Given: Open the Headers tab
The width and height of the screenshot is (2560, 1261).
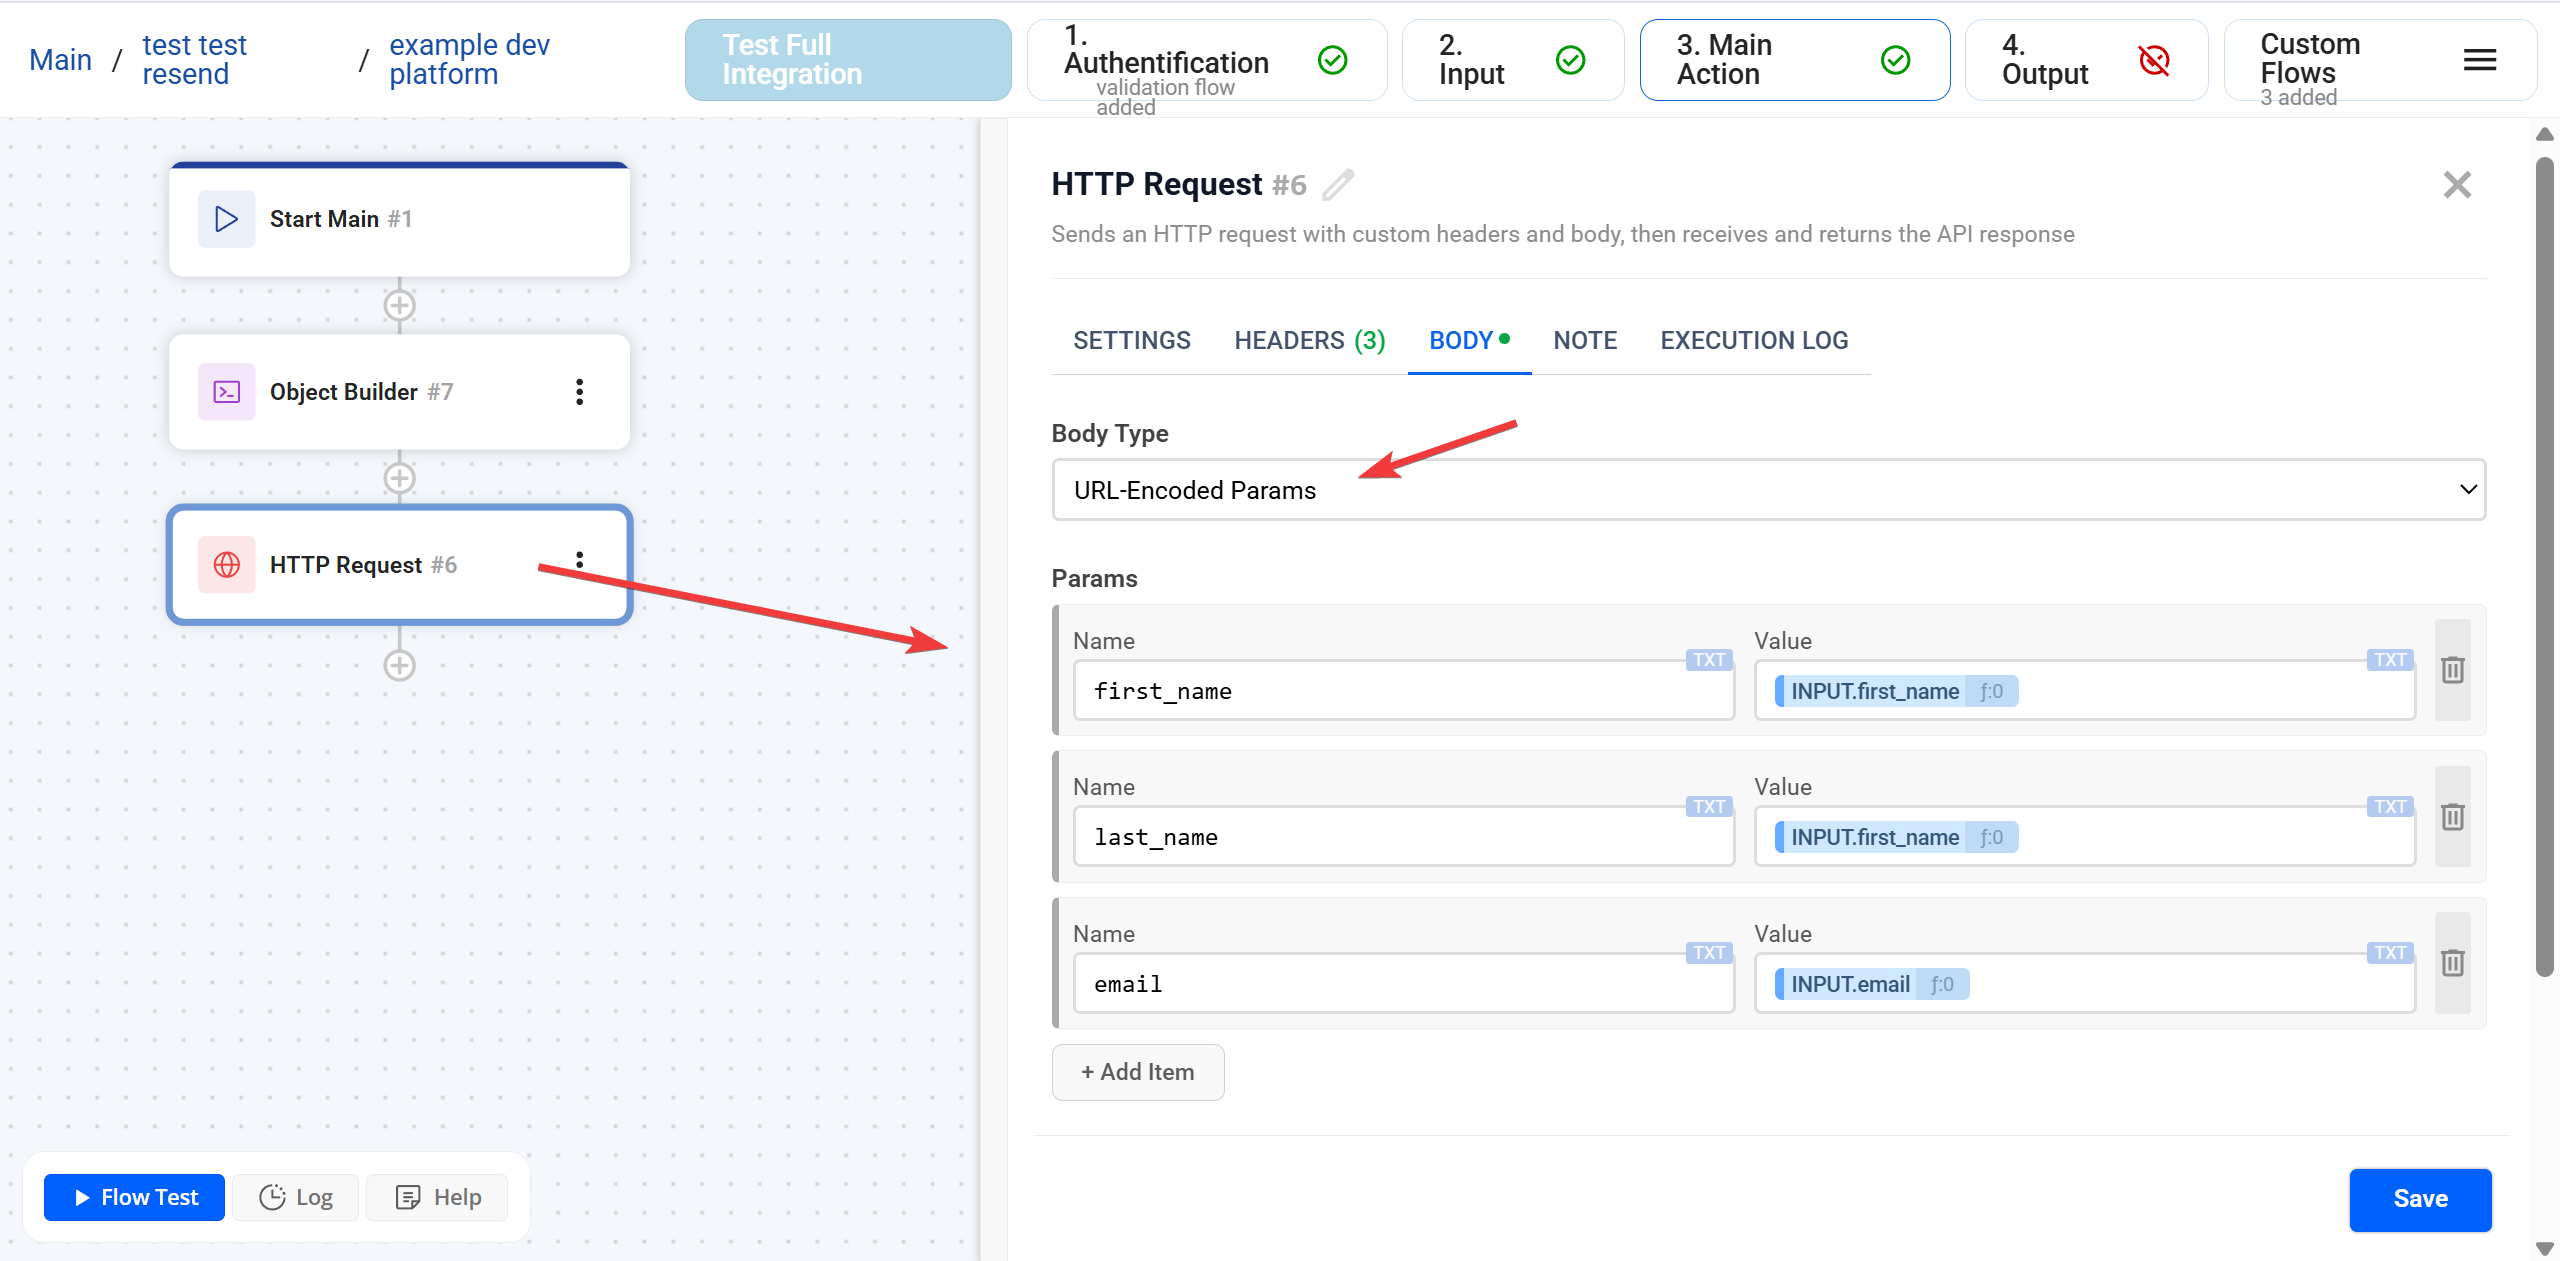Looking at the screenshot, I should pos(1308,340).
